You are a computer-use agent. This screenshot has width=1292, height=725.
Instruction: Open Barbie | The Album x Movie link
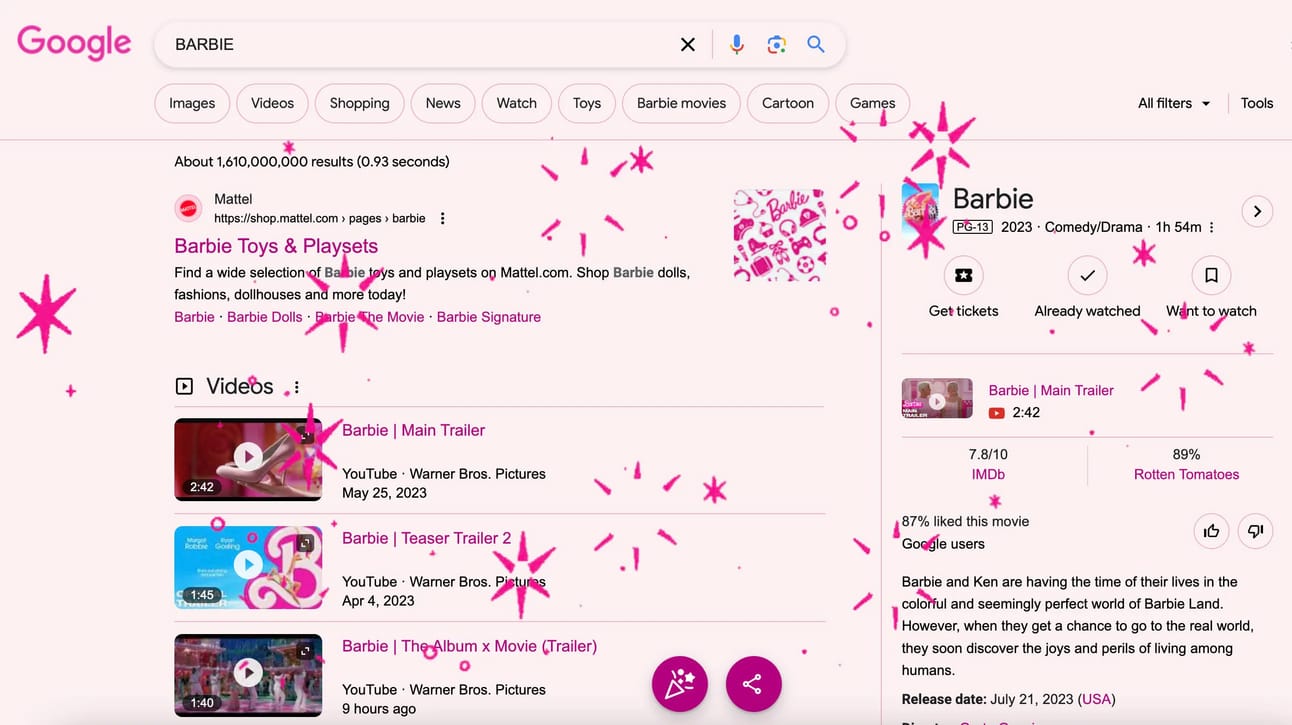point(469,646)
